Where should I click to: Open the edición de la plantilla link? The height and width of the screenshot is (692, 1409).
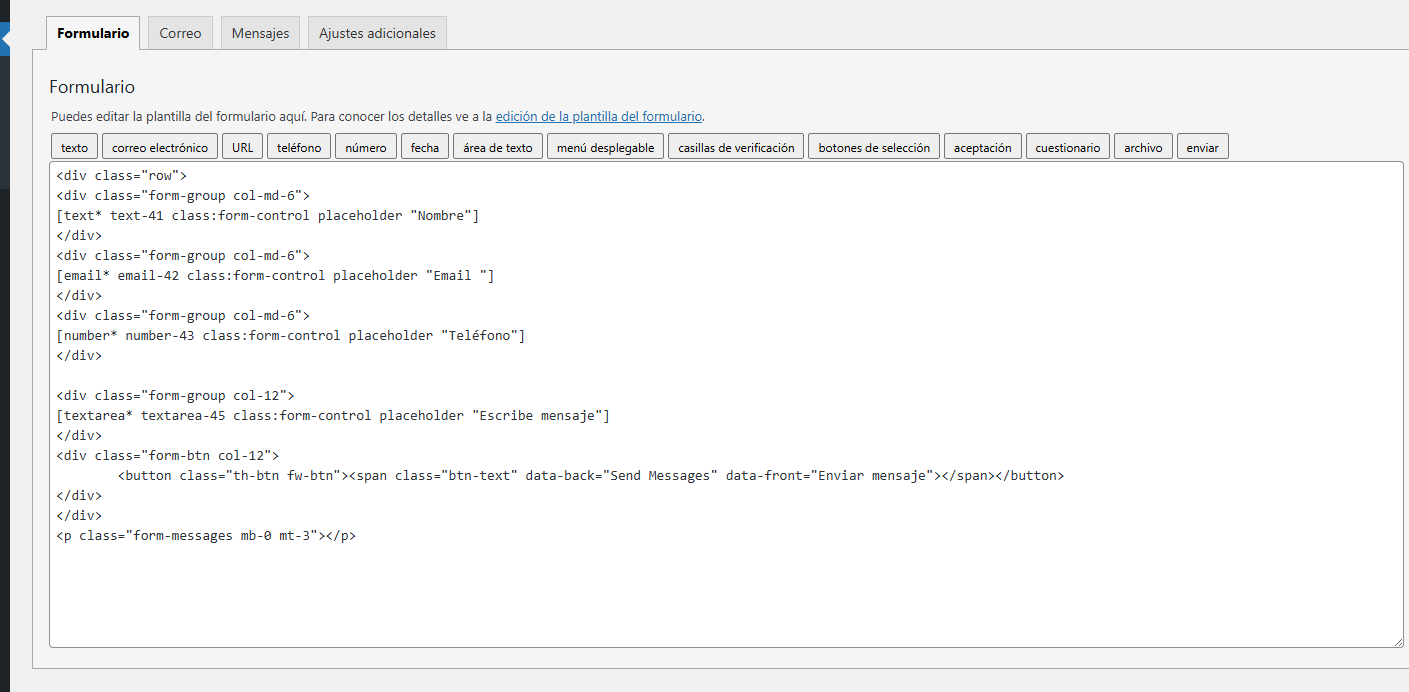[x=598, y=116]
